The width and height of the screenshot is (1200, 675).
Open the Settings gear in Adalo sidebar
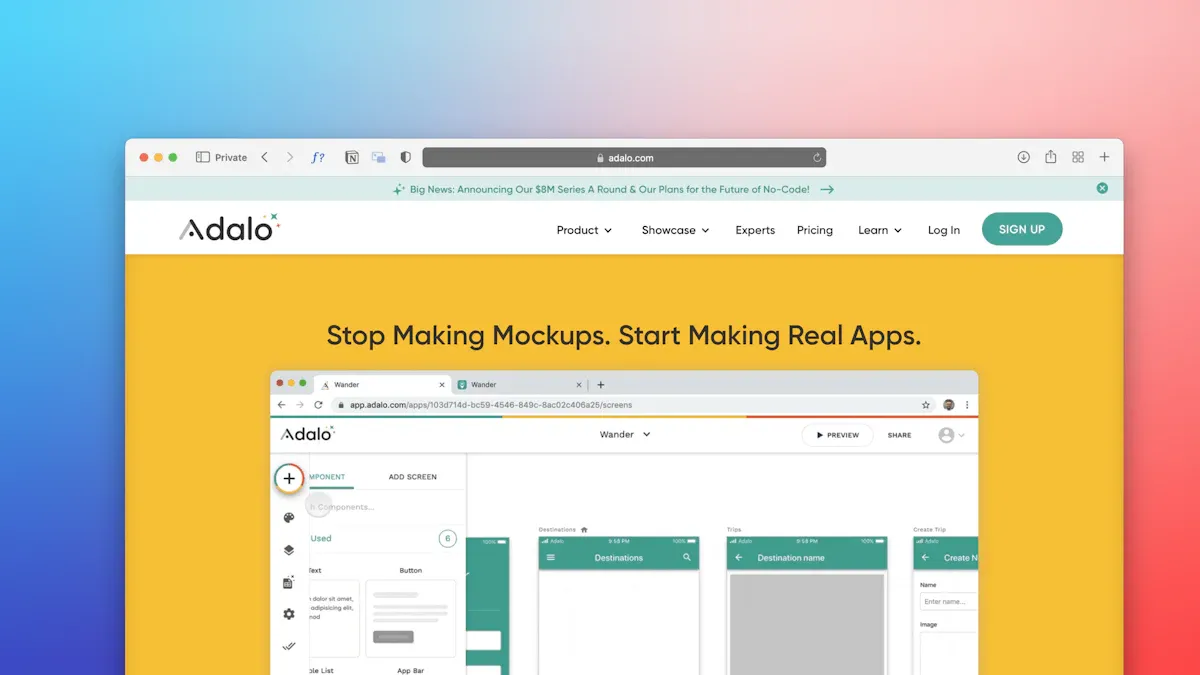point(289,614)
